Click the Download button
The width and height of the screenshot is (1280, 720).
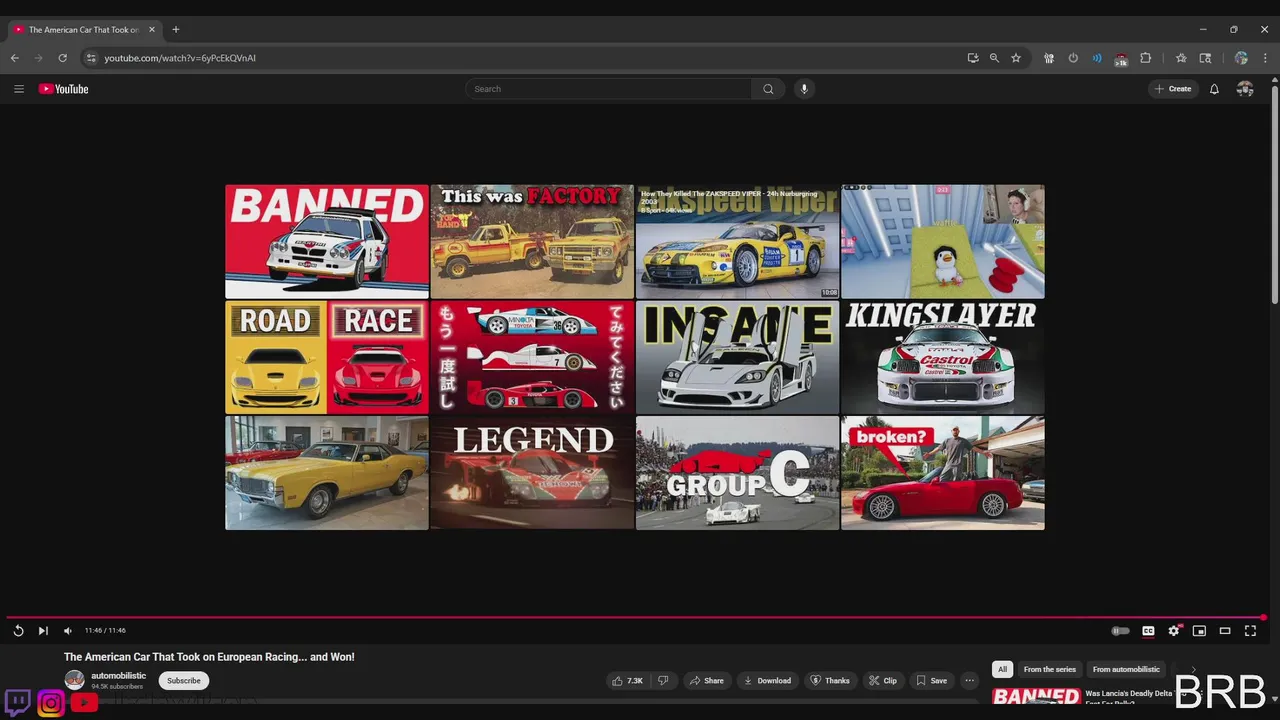pos(768,681)
